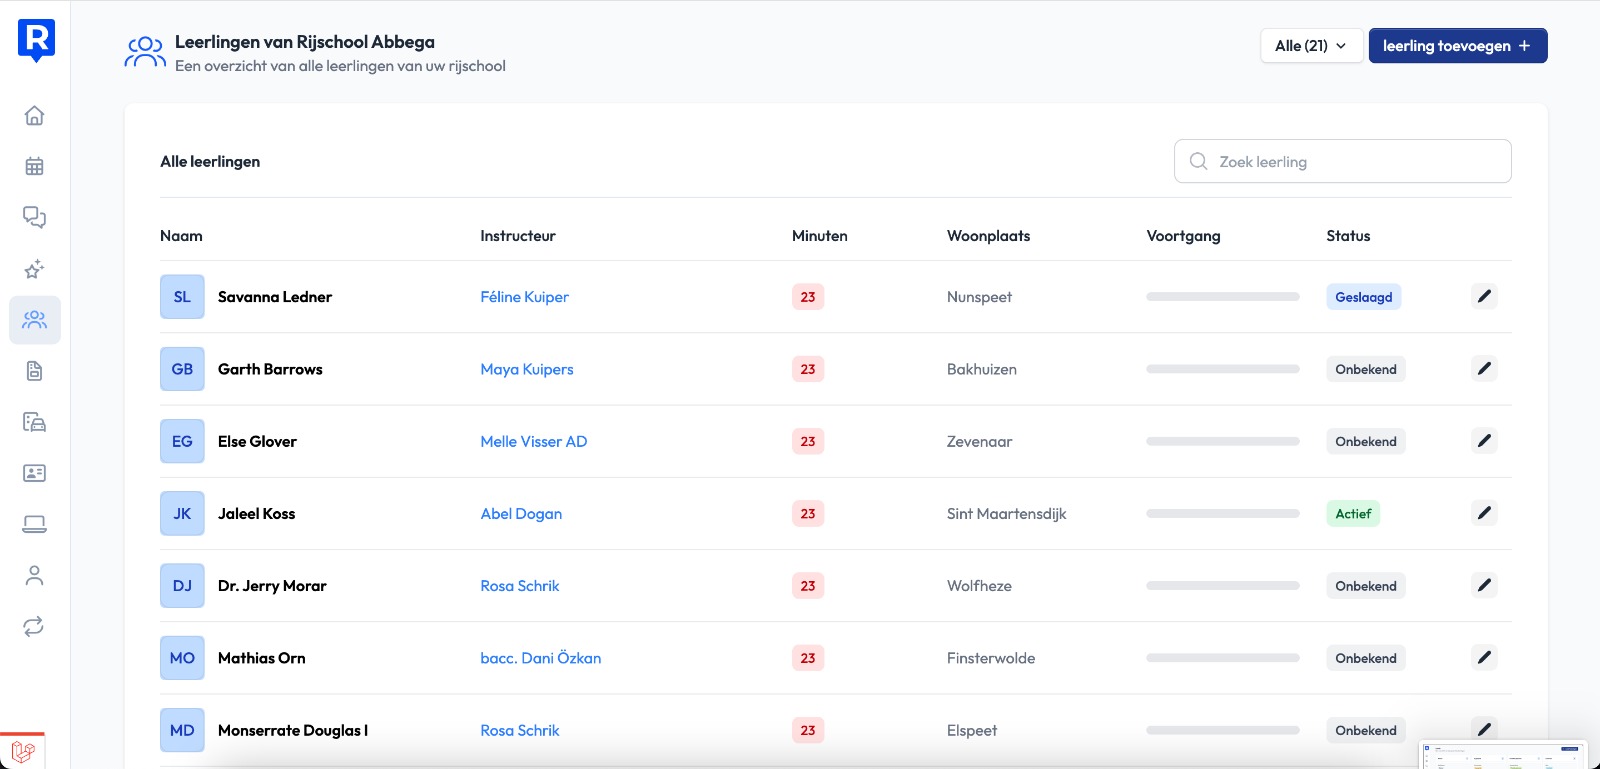Edit Savanna Ledner with pencil icon

tap(1484, 296)
